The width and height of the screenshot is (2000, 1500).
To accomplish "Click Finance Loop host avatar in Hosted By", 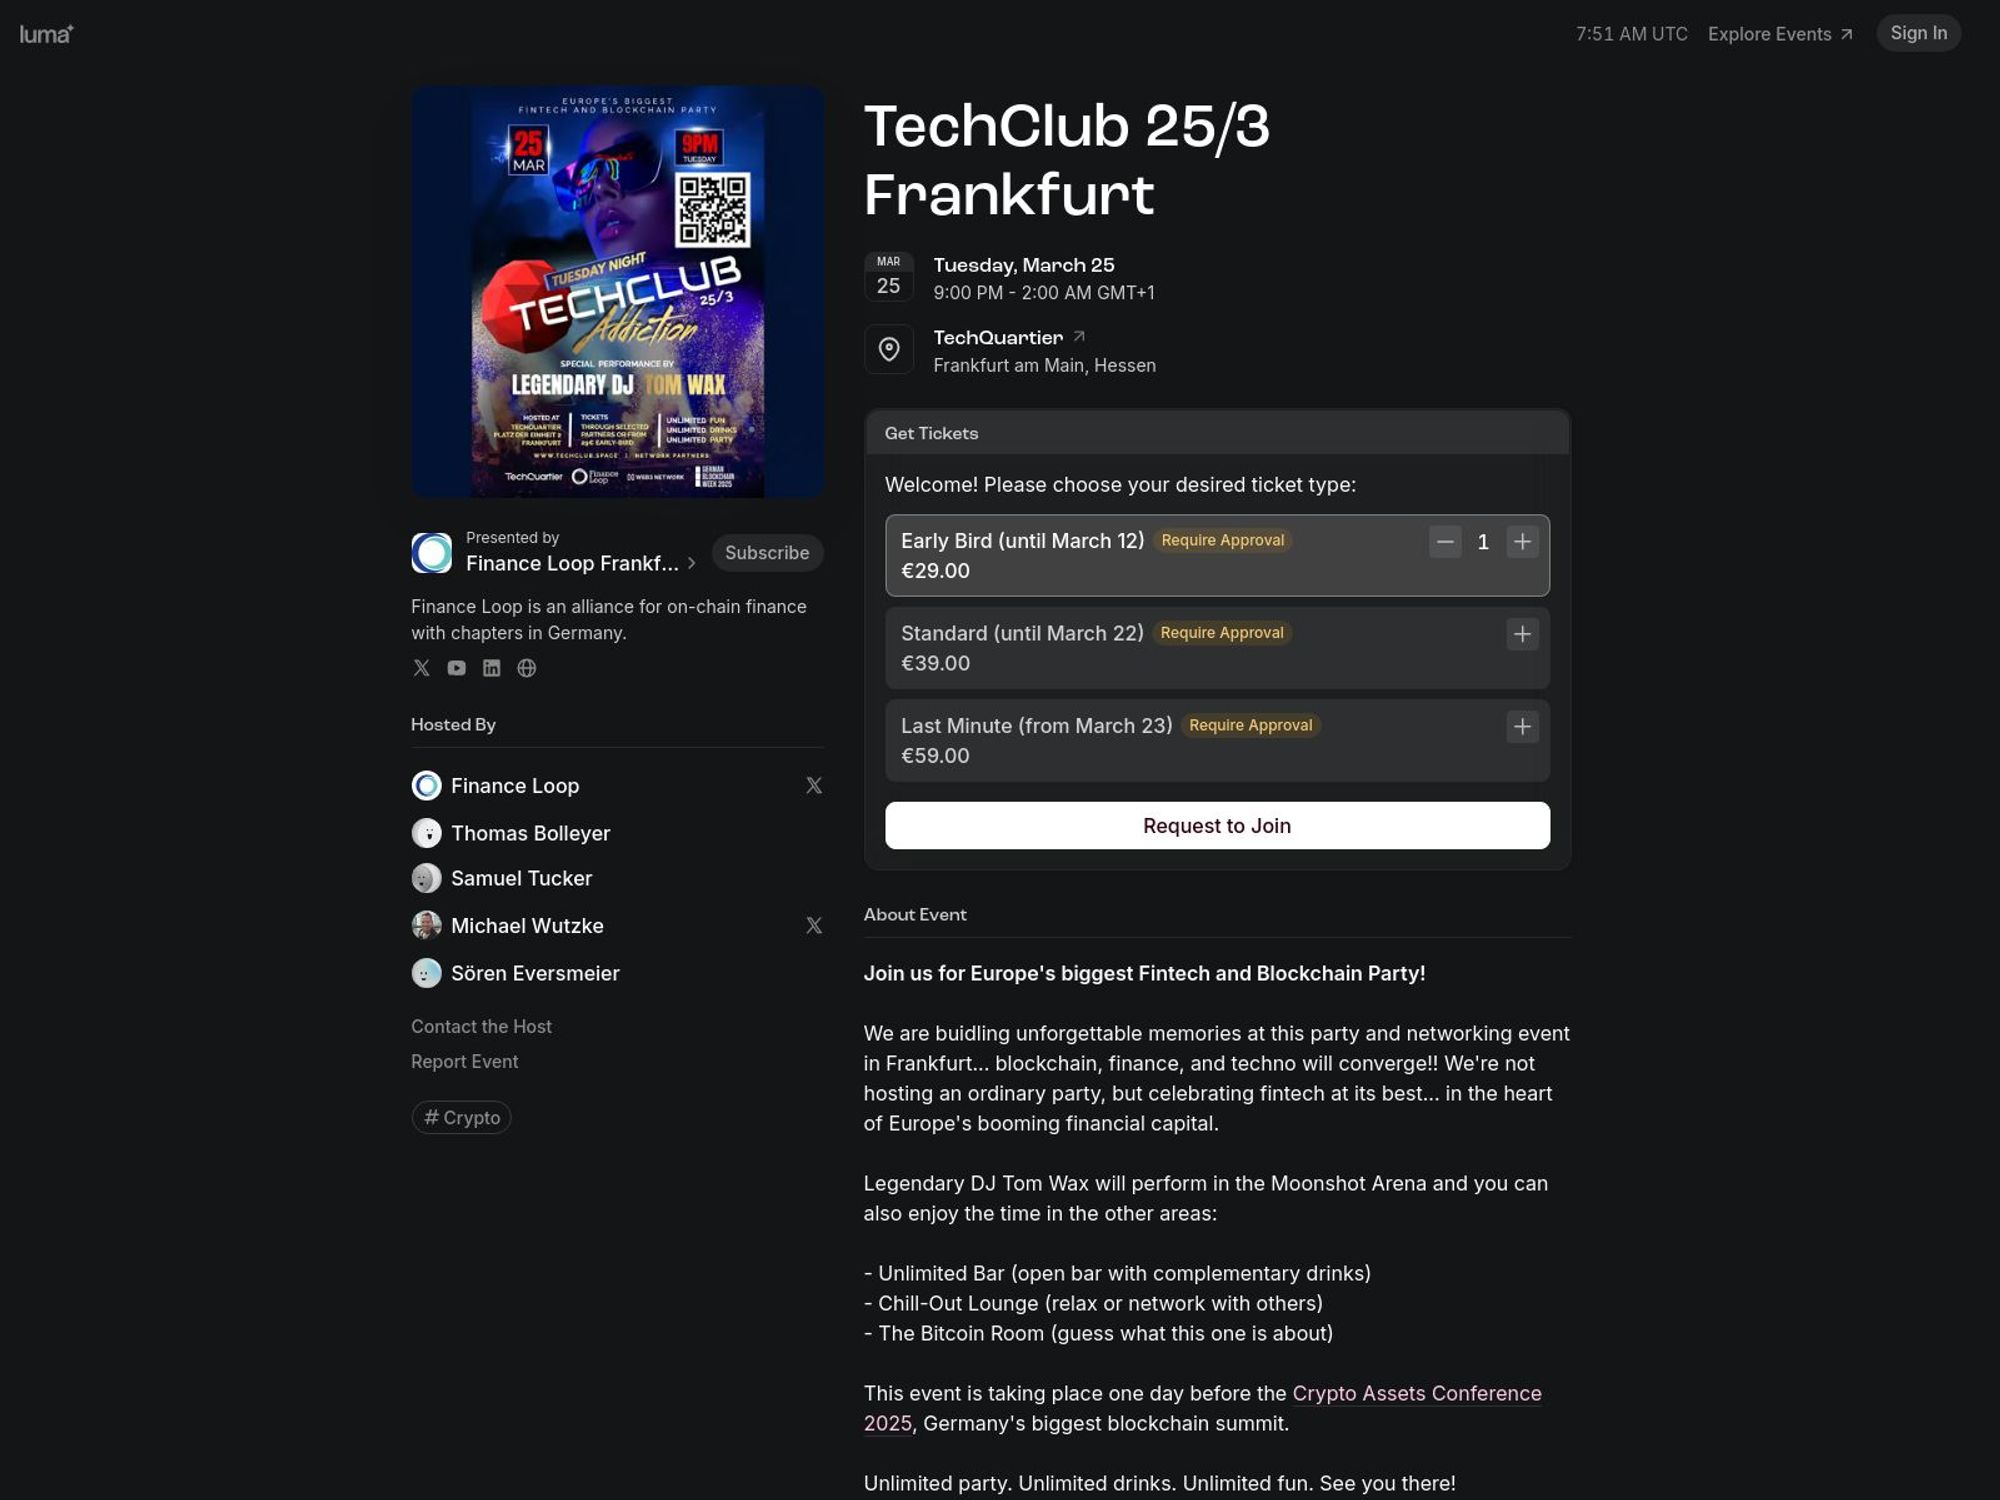I will (x=426, y=786).
